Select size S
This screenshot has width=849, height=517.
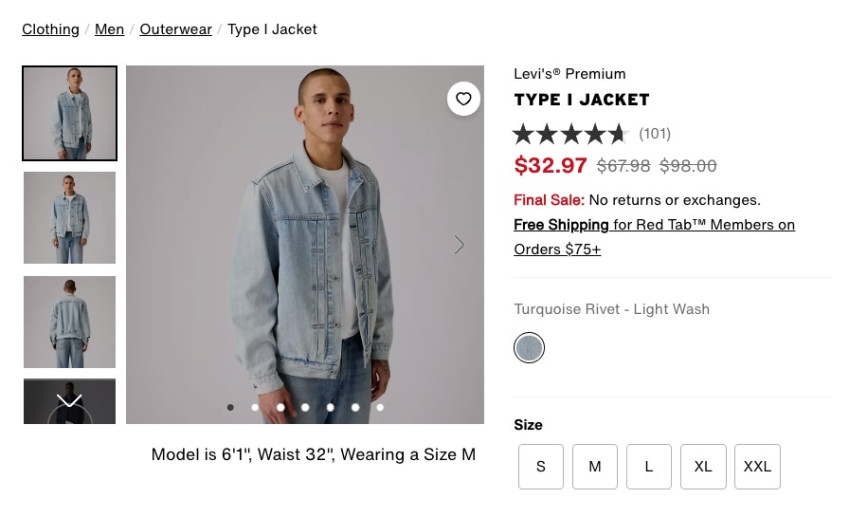point(541,467)
